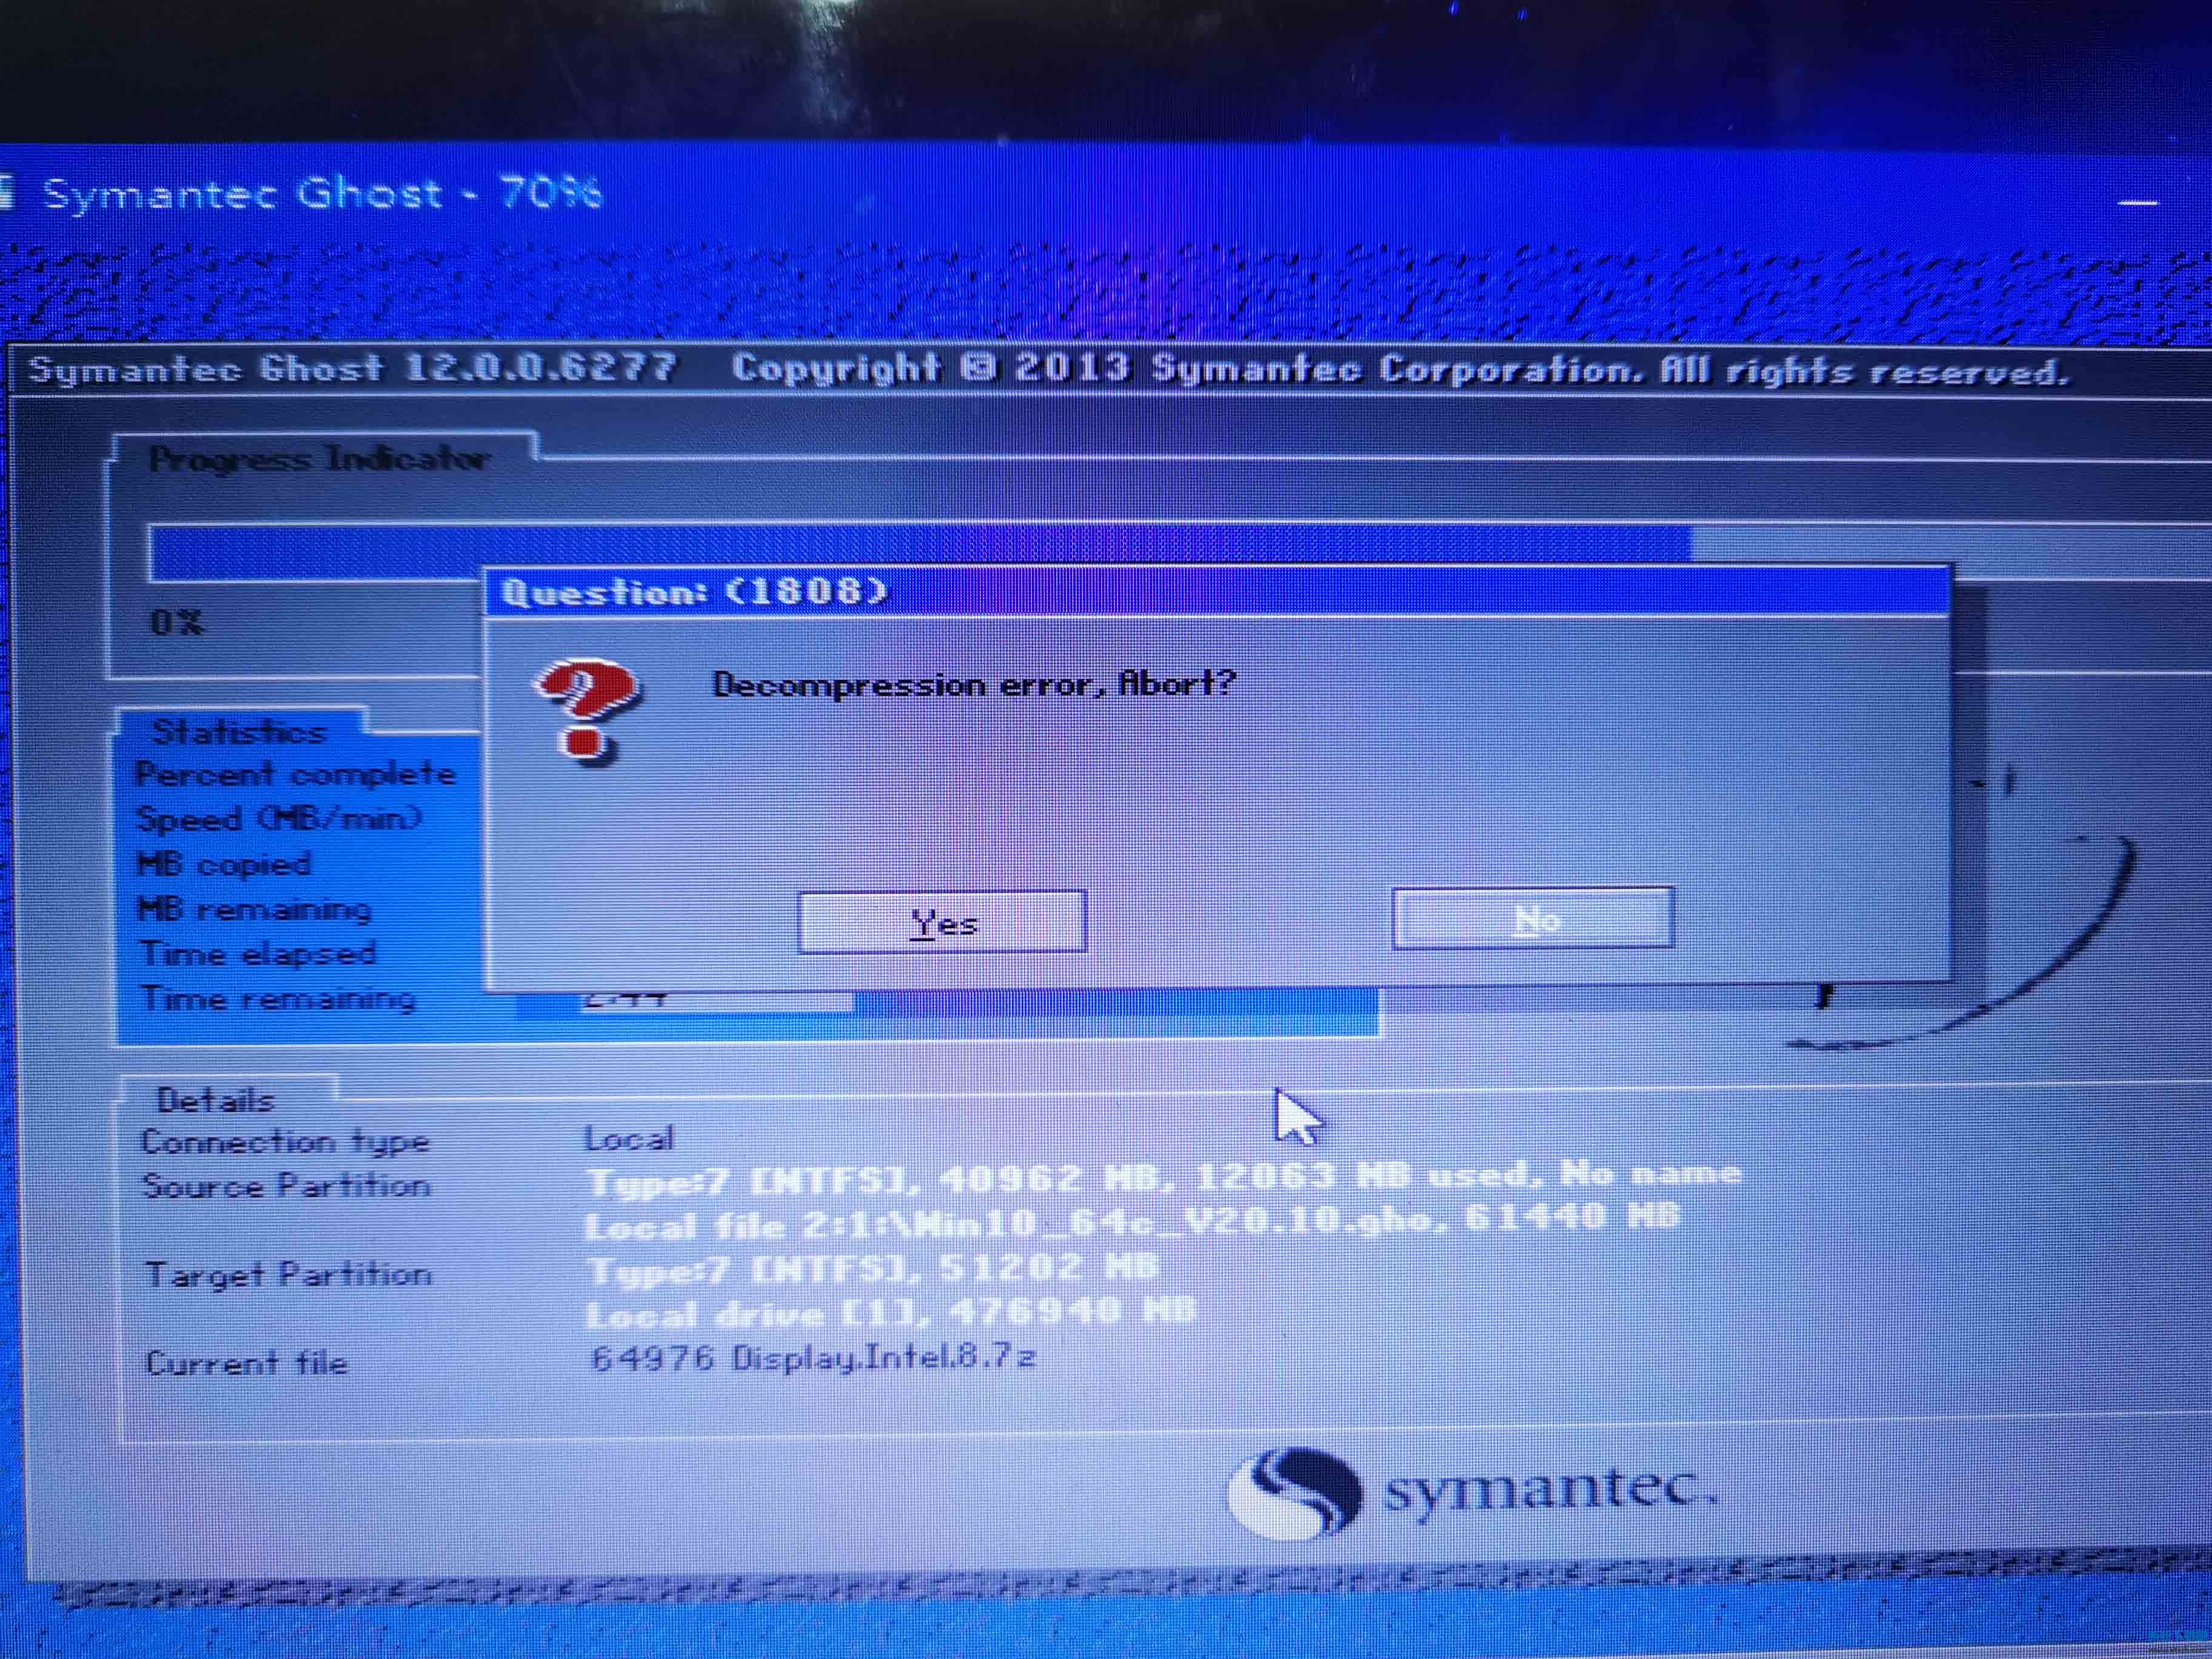This screenshot has height=1659, width=2212.
Task: Click the Time remaining statistic label
Action: tap(278, 998)
